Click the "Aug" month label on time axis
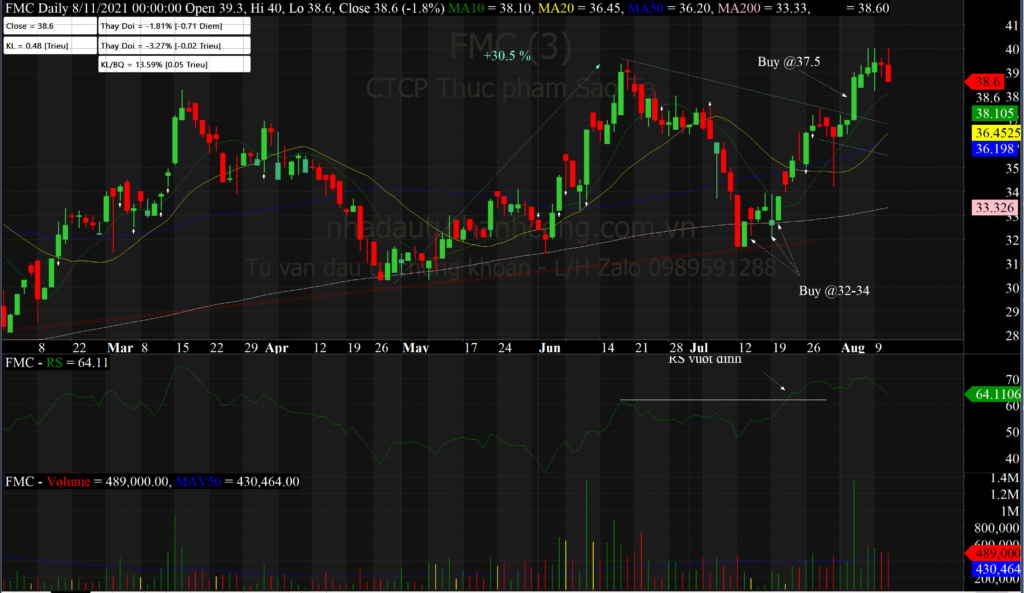 852,349
